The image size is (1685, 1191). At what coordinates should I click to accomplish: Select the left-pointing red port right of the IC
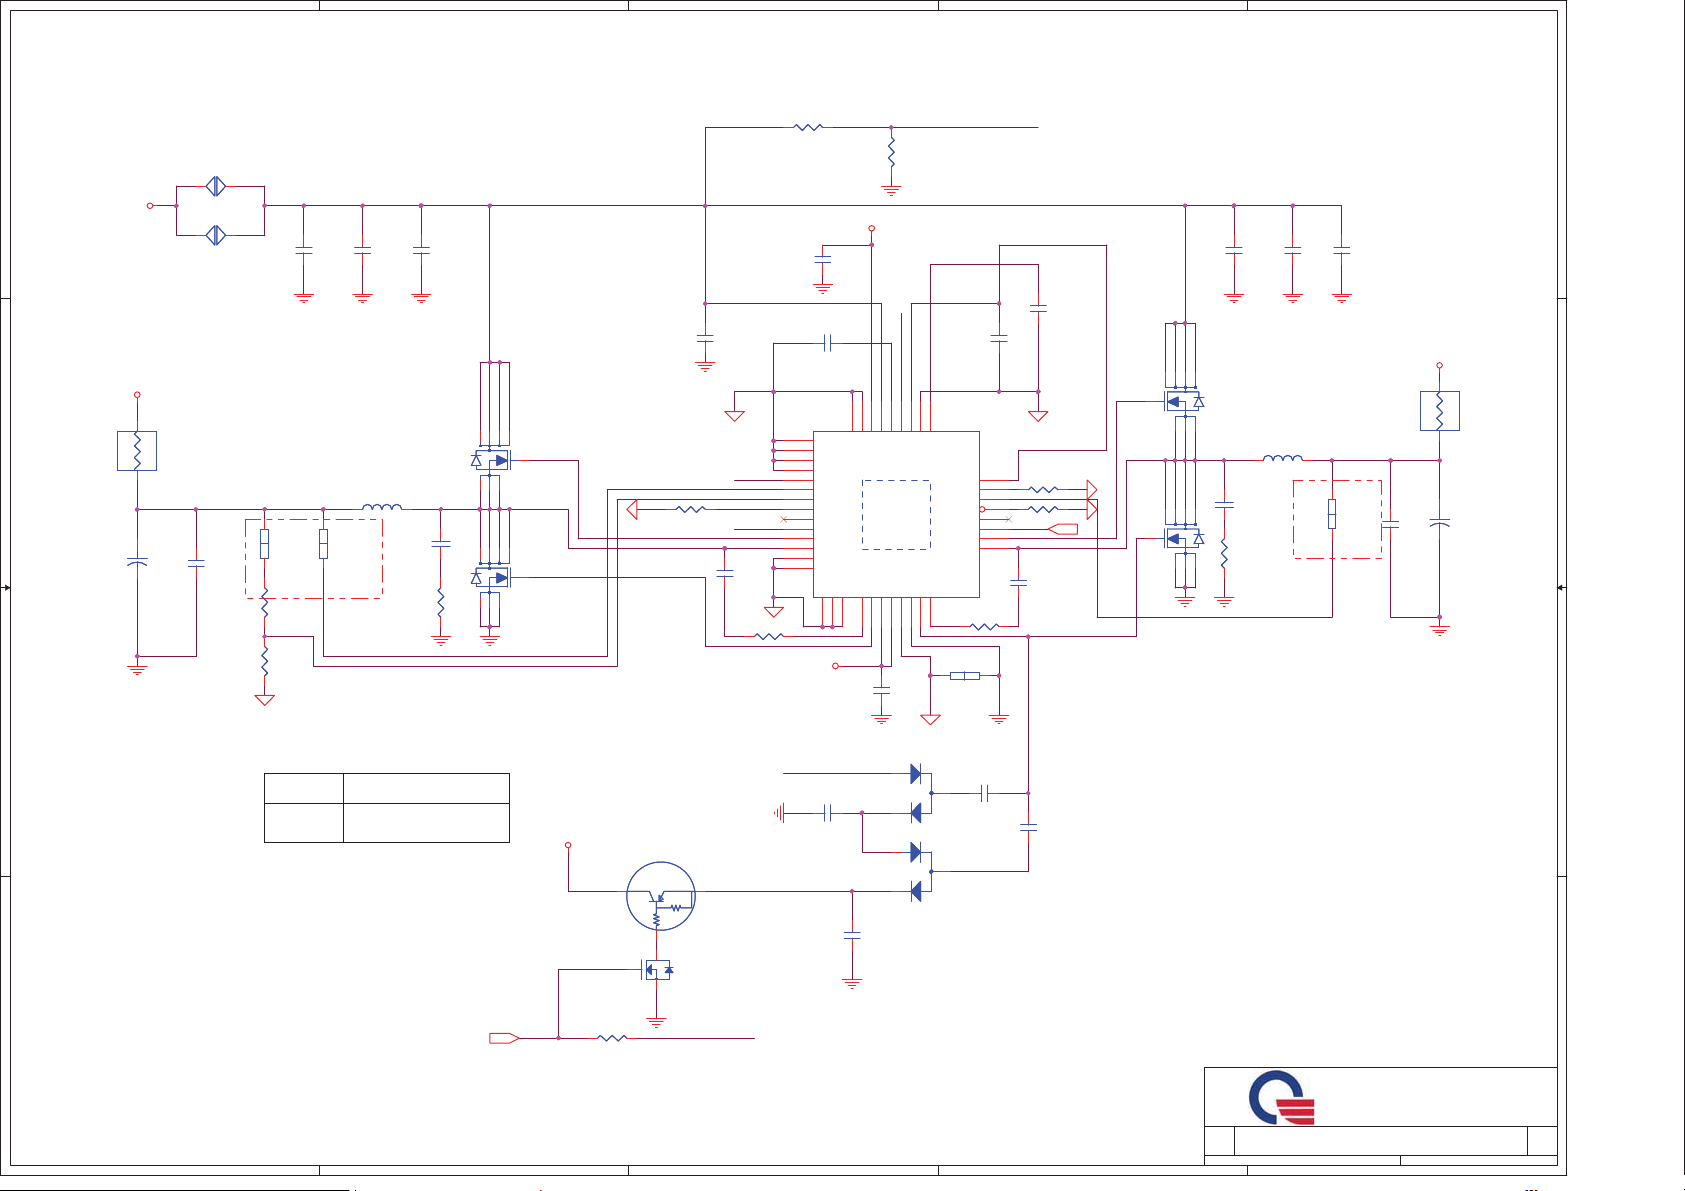[1062, 529]
